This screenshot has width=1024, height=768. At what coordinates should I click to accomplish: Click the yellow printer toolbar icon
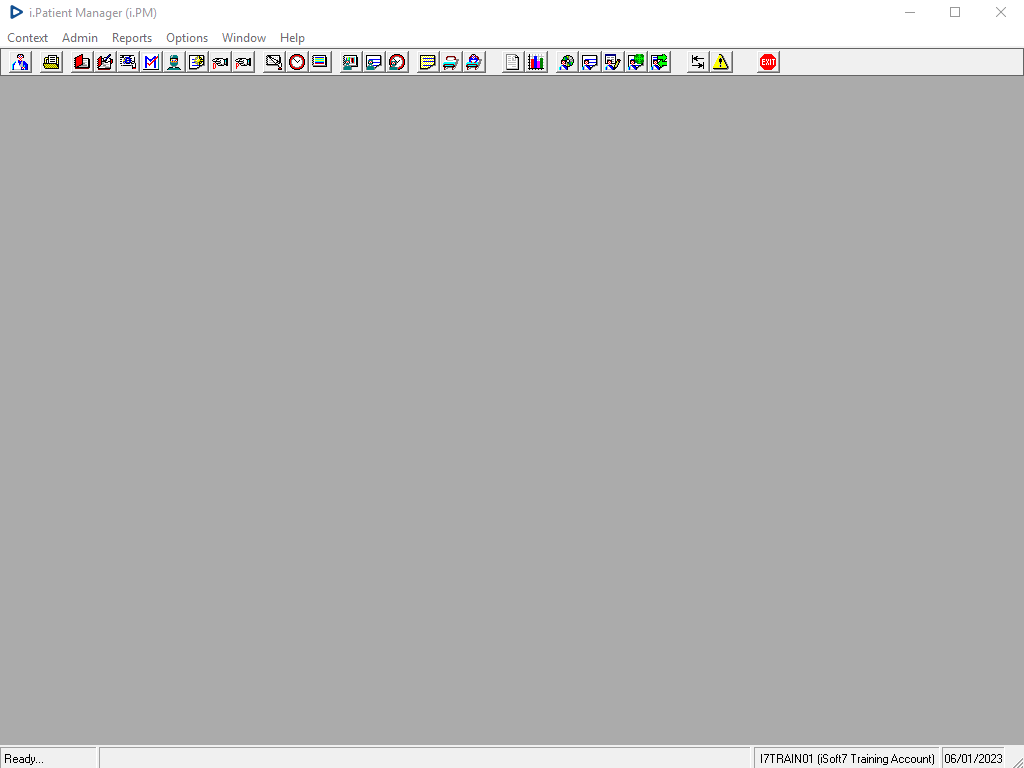point(52,62)
